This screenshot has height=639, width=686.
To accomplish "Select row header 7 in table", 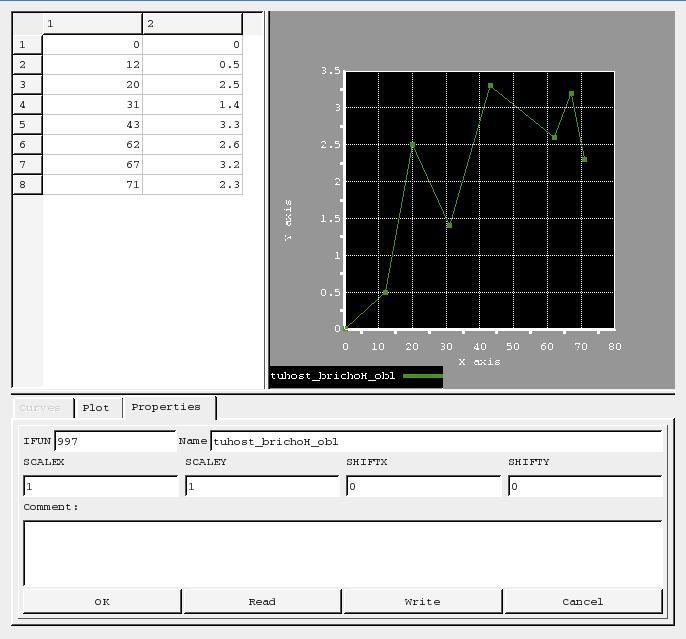I will tap(28, 164).
